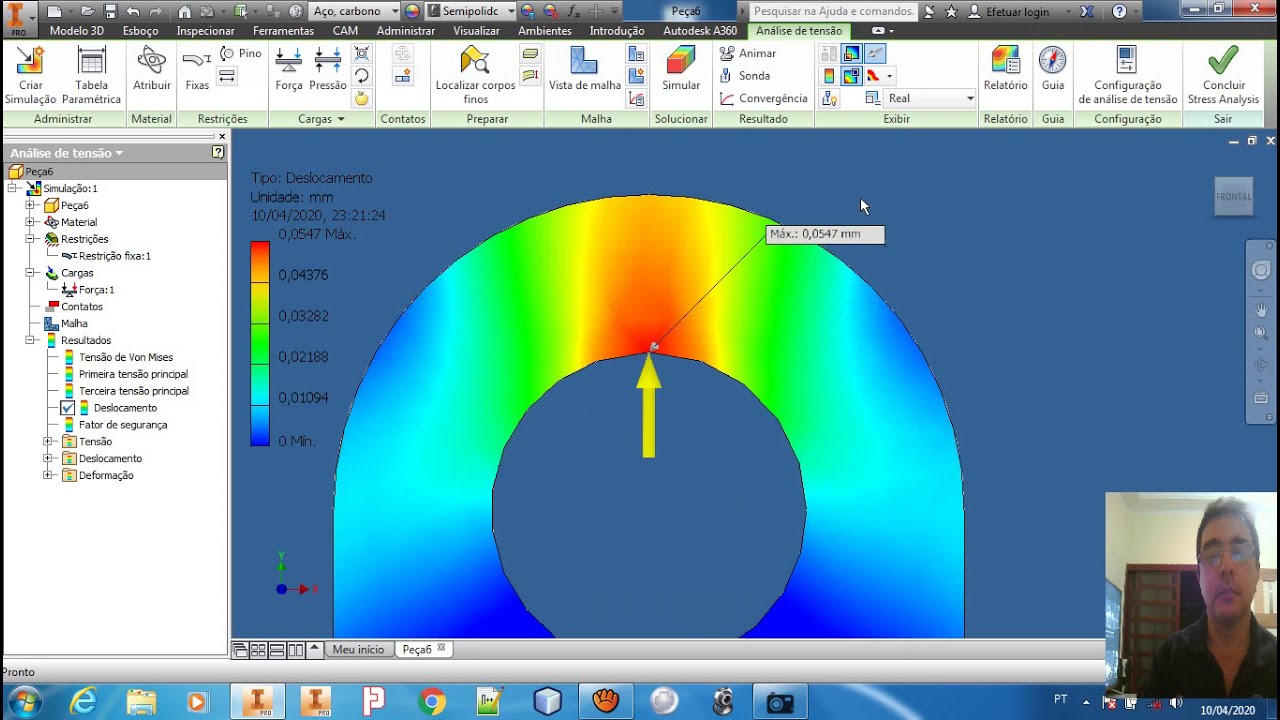Open Internet Explorer from taskbar
1280x720 pixels.
(x=83, y=702)
